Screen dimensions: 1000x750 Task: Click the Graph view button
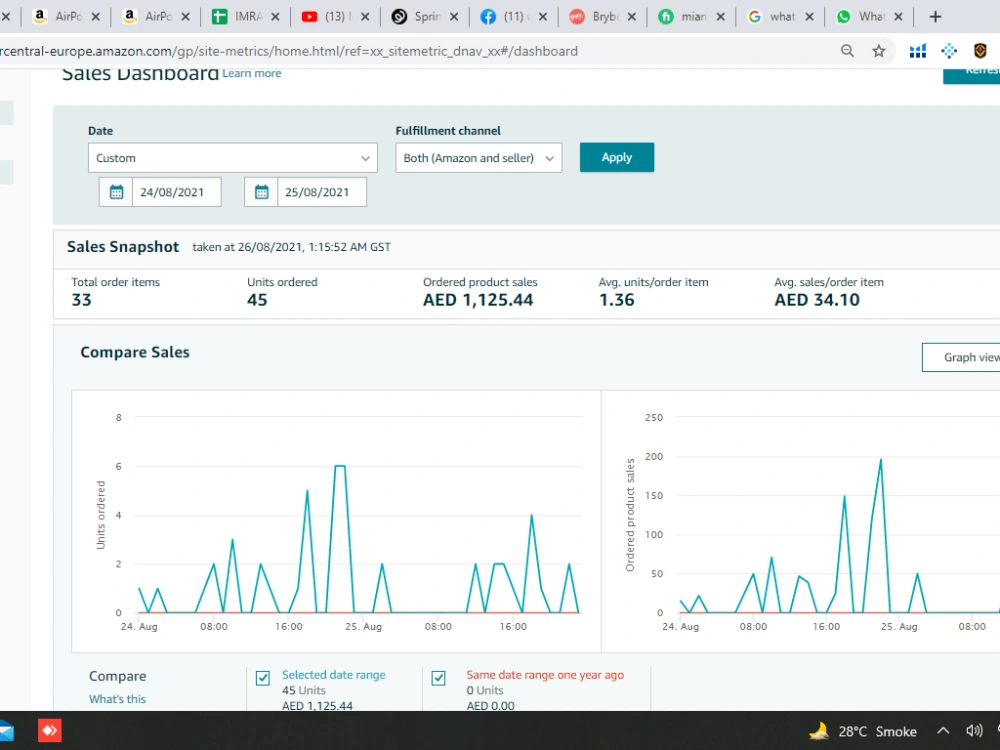[x=961, y=357]
